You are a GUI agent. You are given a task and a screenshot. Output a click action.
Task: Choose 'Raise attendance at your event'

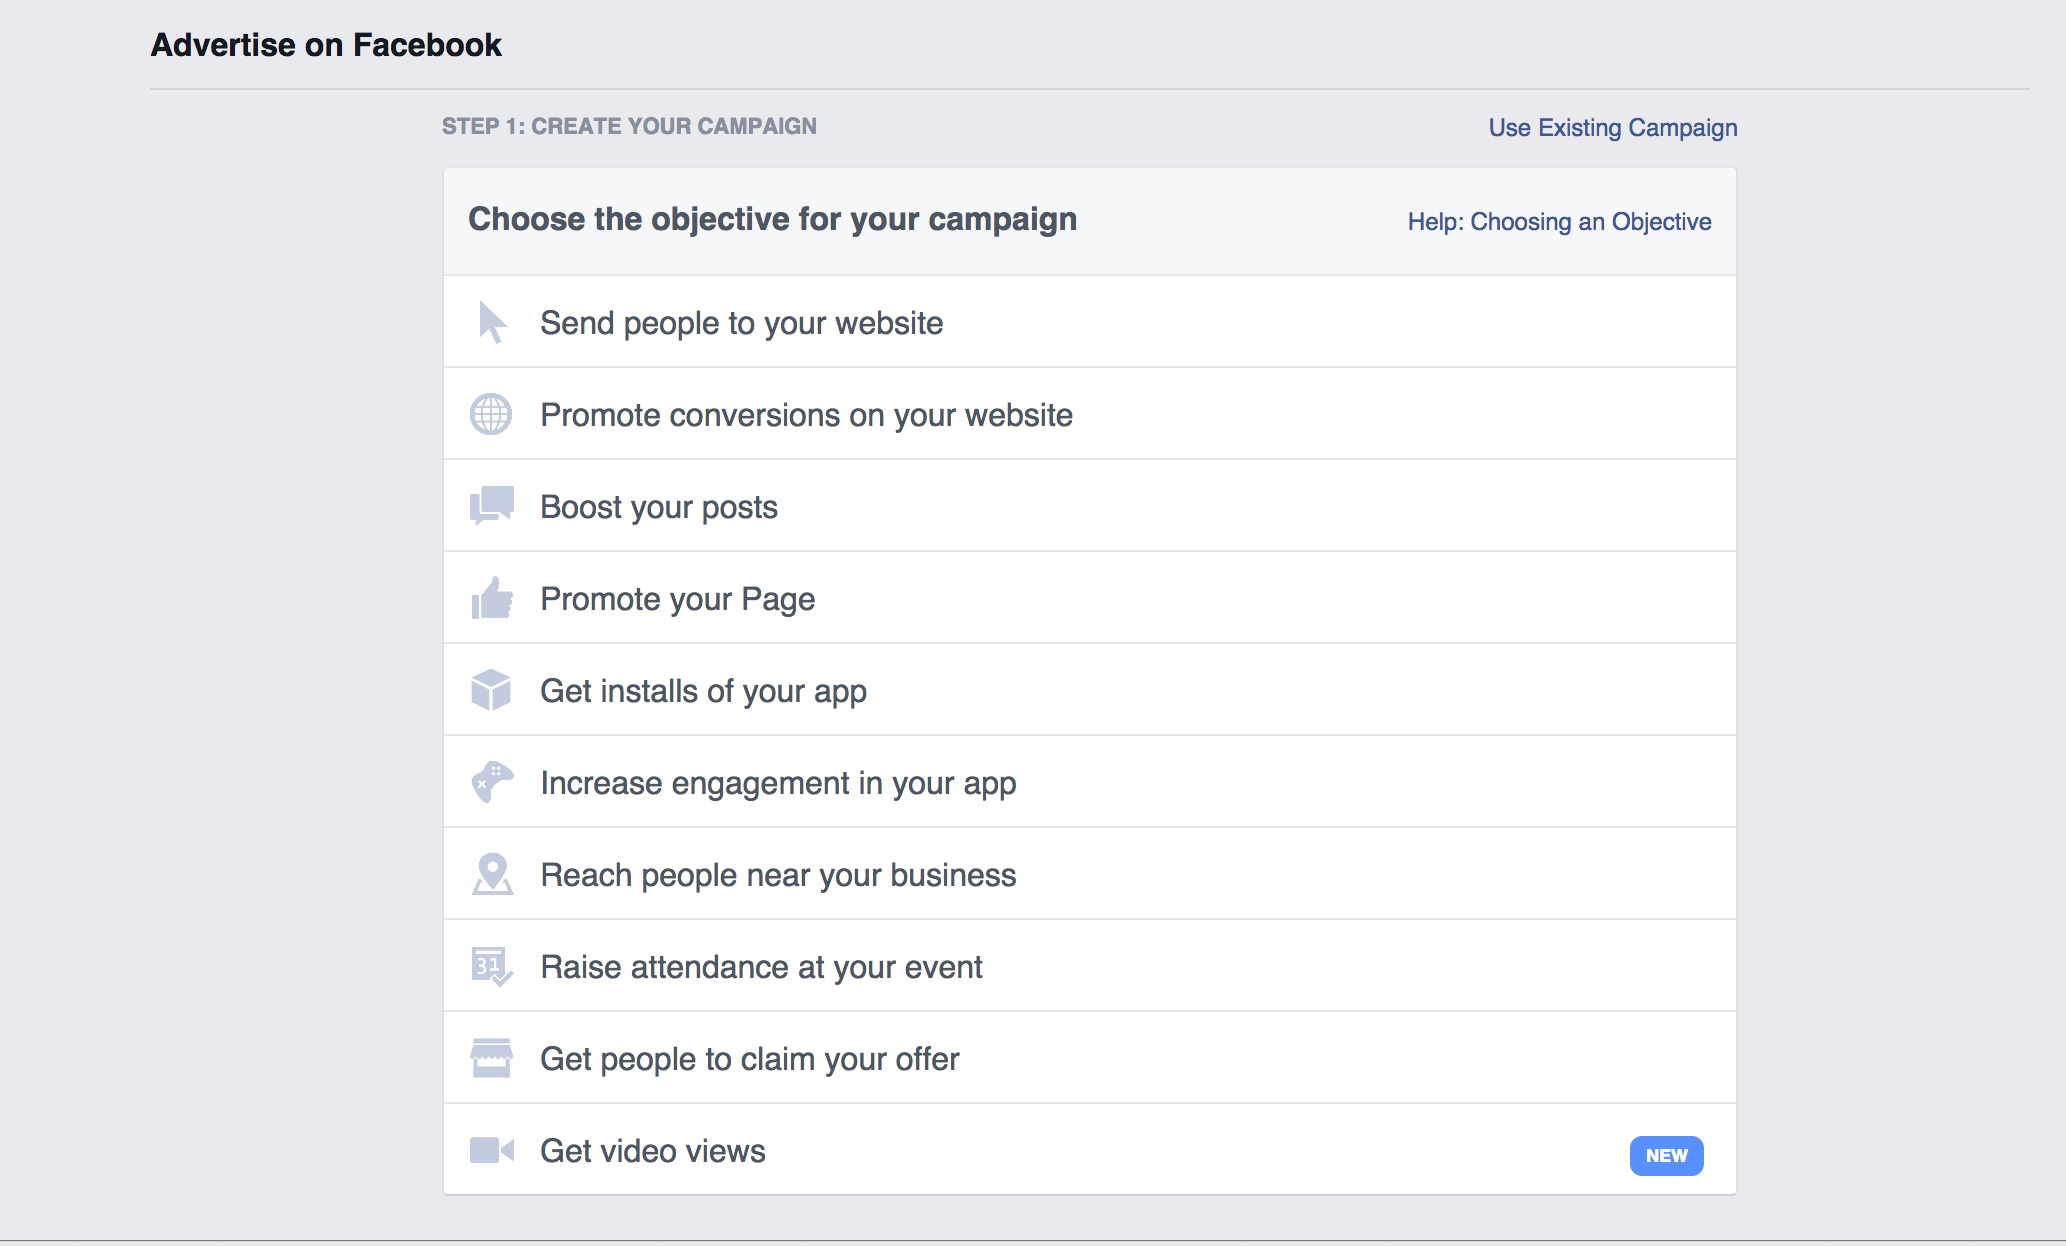click(1090, 966)
